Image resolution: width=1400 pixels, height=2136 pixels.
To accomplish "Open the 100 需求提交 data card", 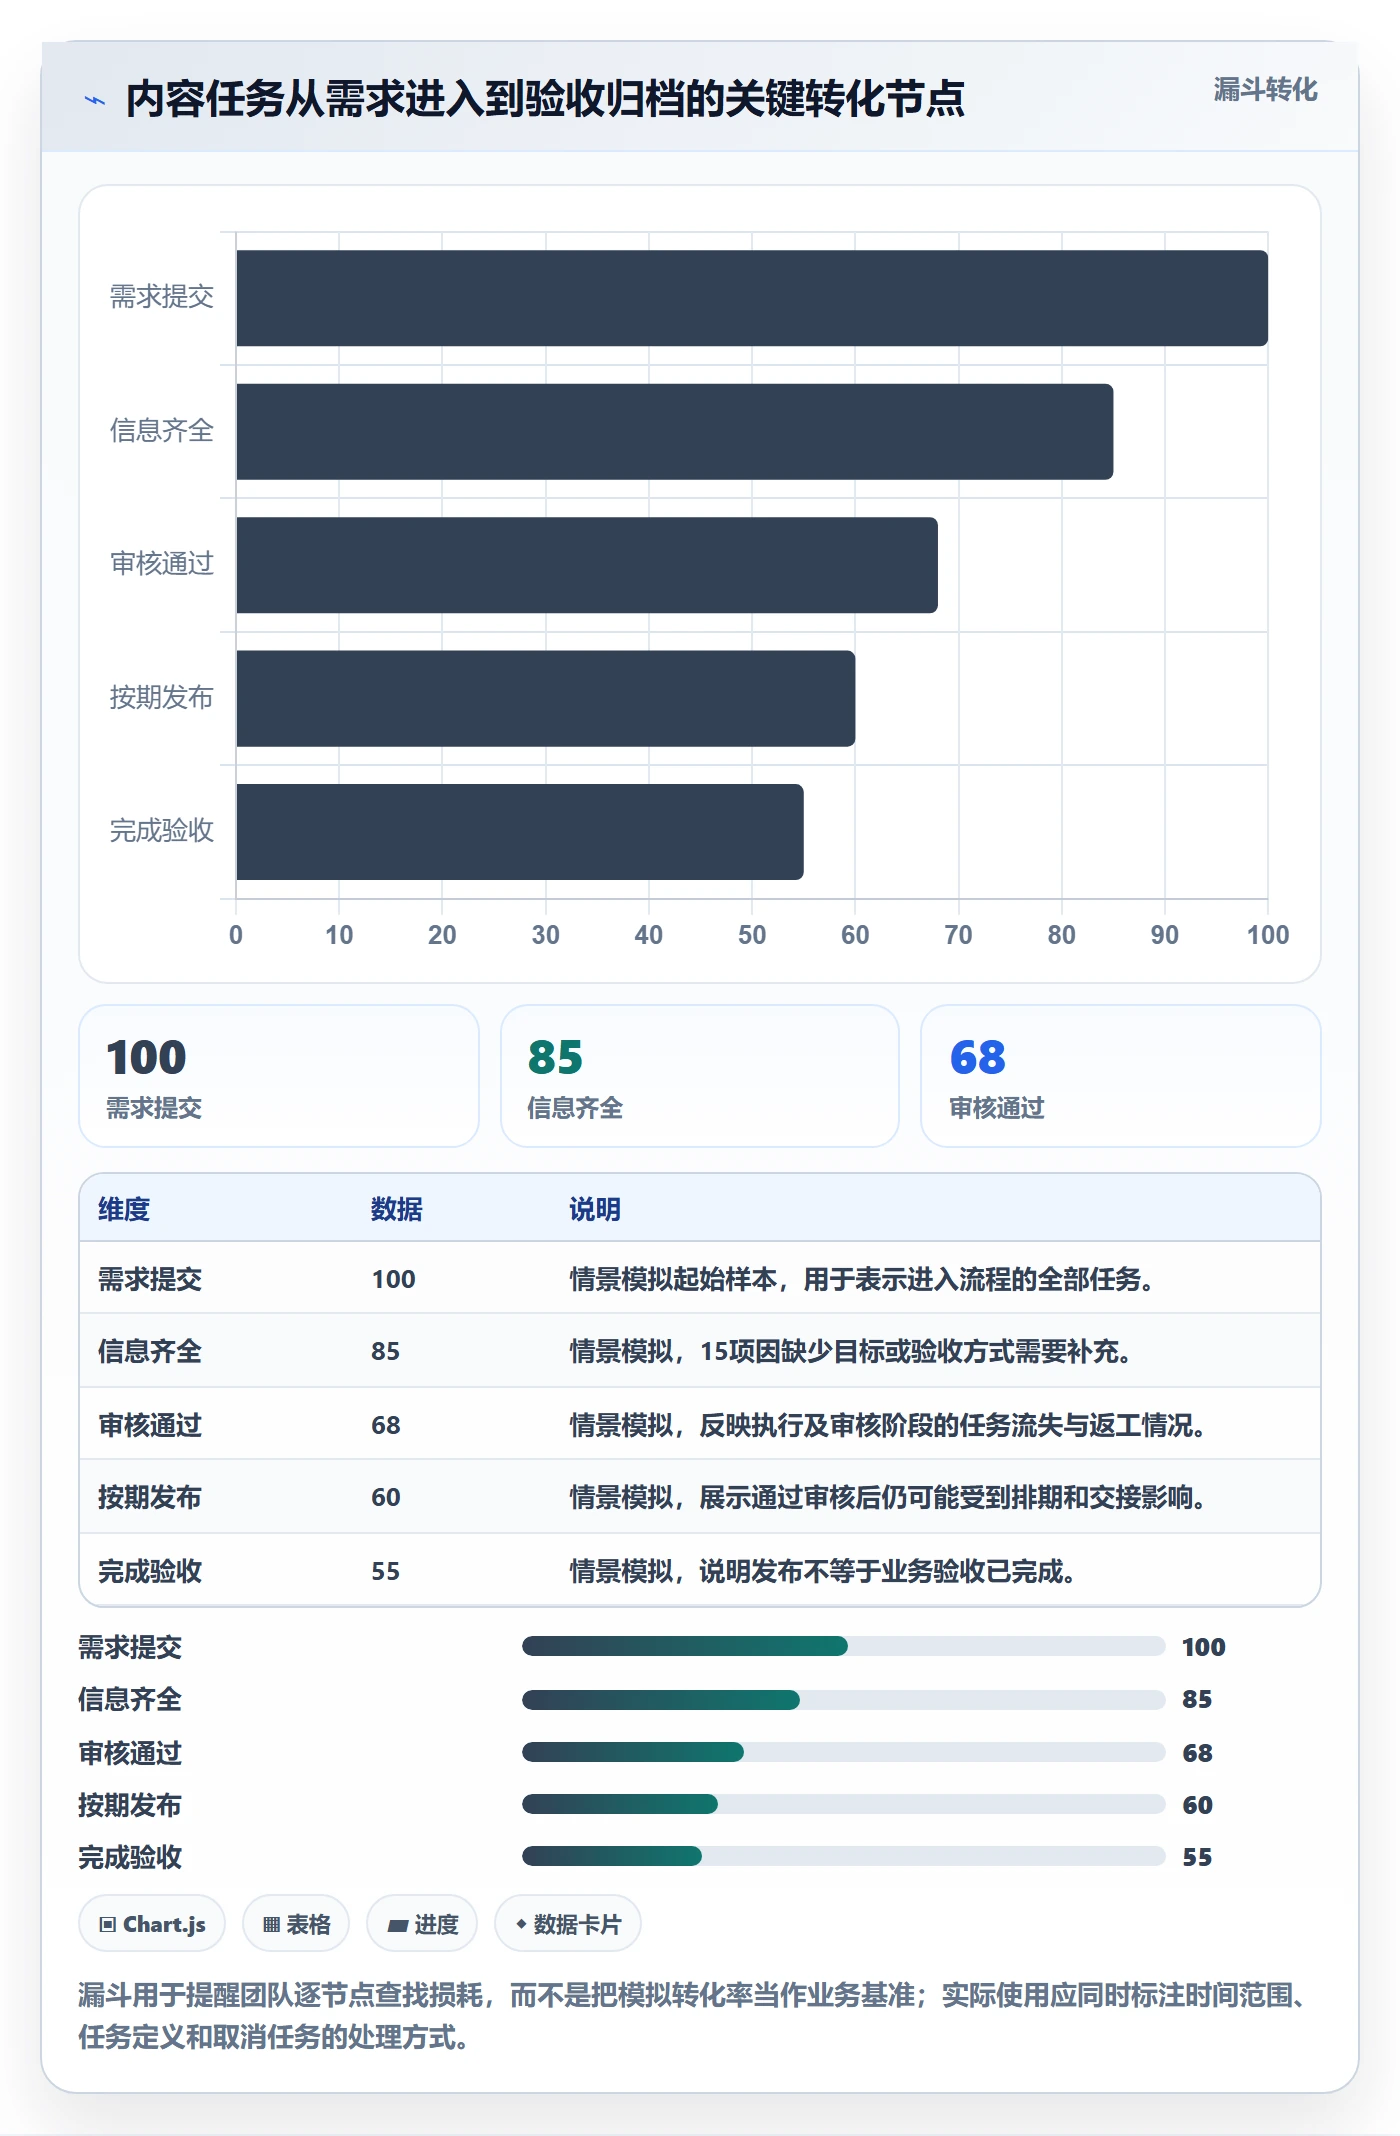I will coord(279,1076).
